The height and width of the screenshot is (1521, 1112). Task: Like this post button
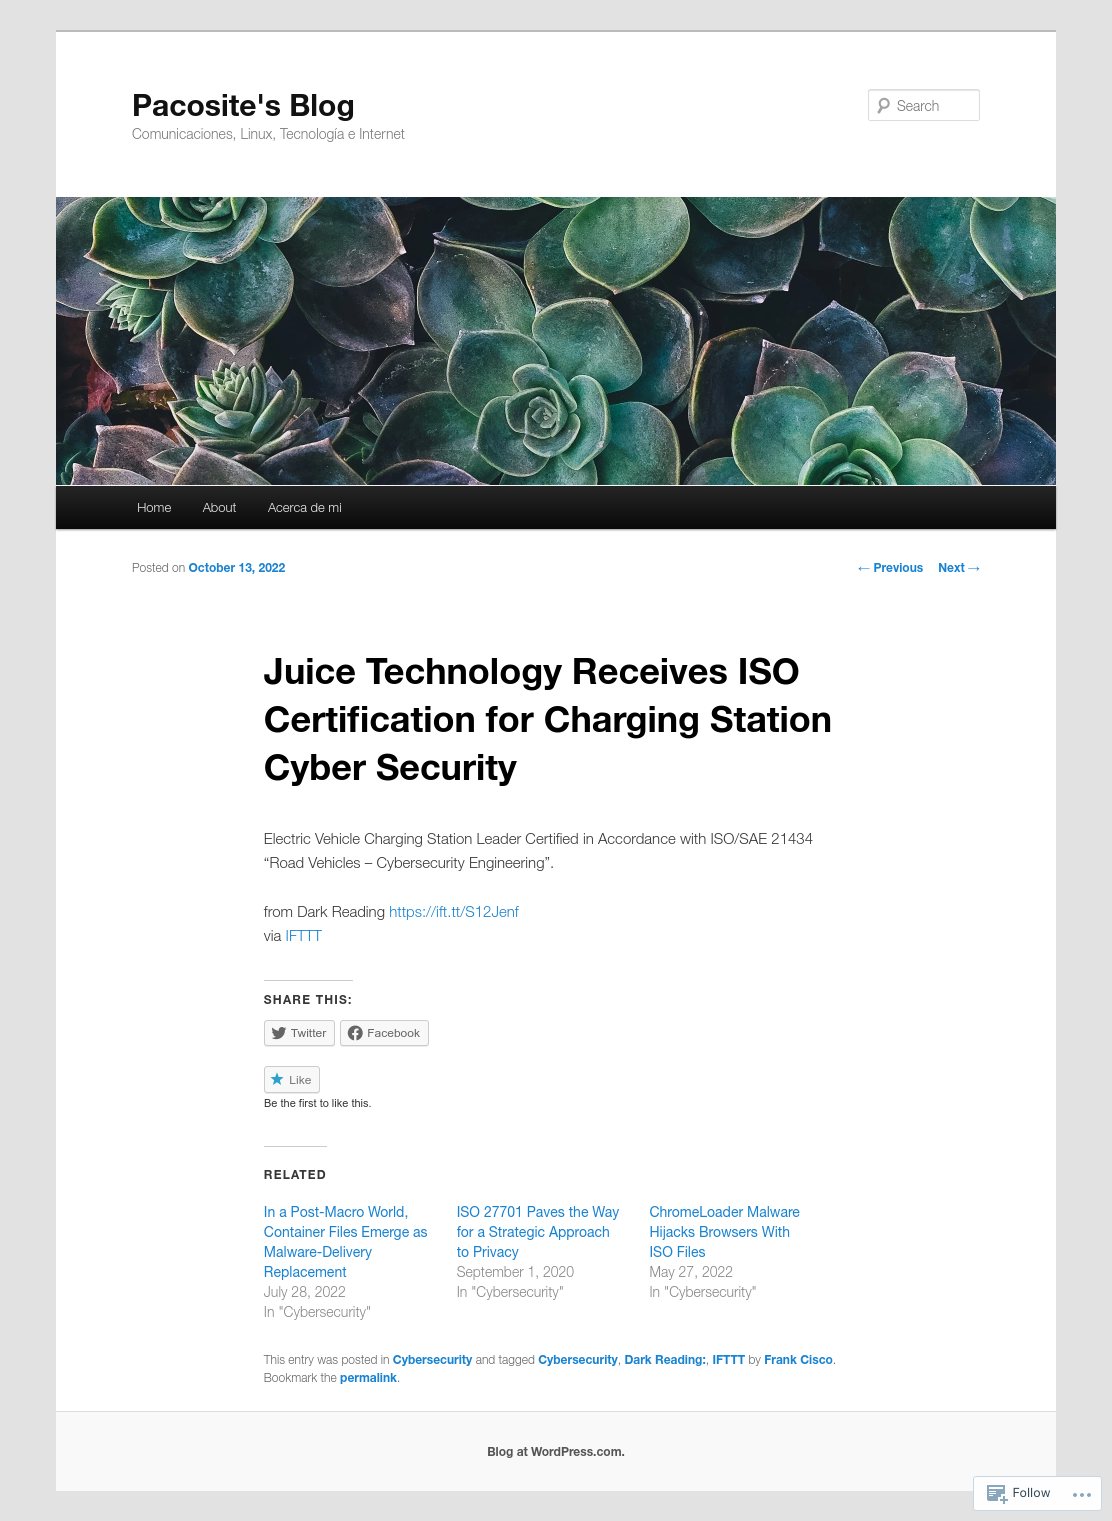tap(292, 1080)
